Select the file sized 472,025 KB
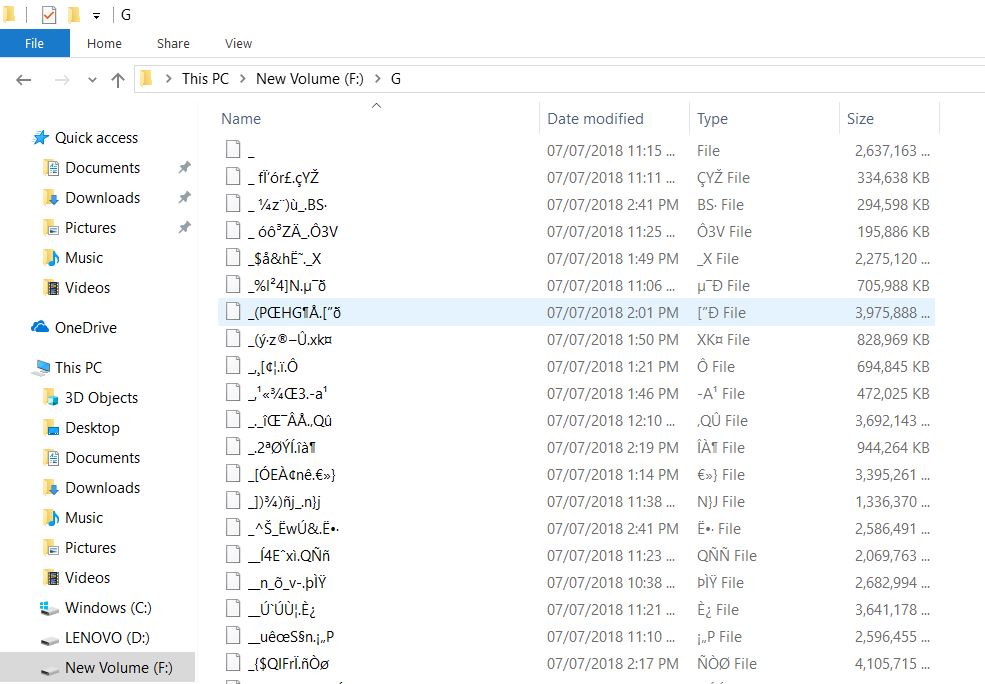 [x=576, y=394]
